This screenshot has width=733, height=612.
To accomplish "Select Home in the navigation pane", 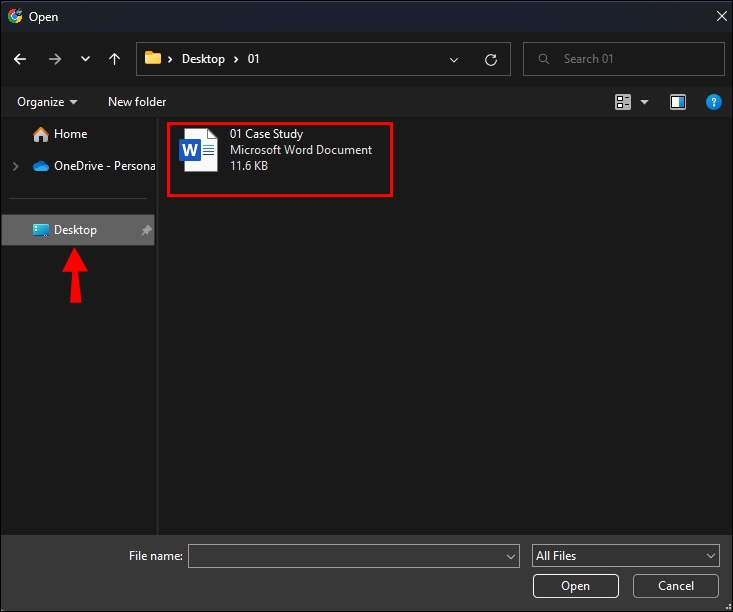I will coord(70,134).
